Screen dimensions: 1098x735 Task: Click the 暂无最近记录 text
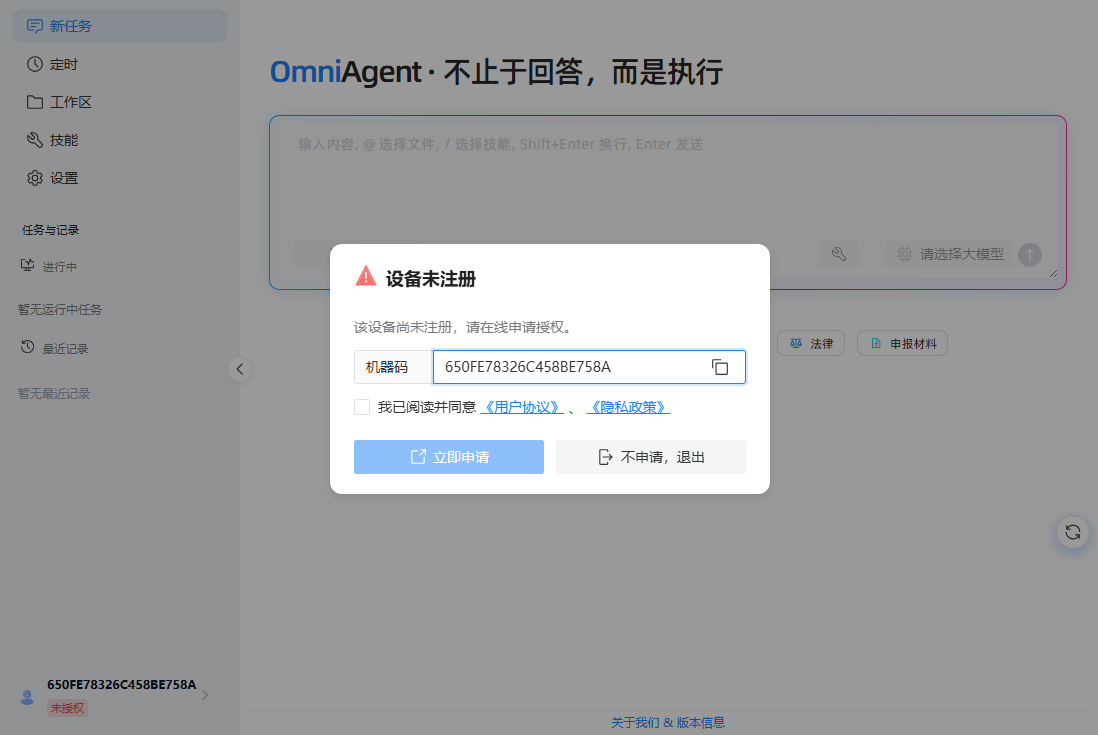pyautogui.click(x=54, y=393)
